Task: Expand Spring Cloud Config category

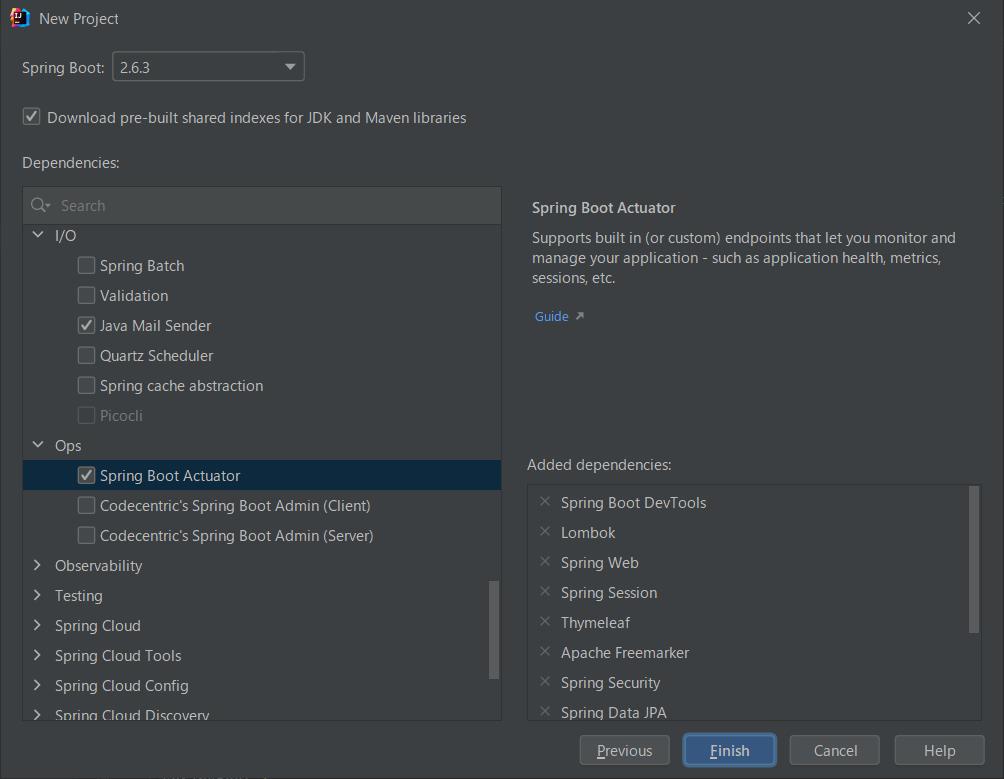Action: click(x=37, y=686)
